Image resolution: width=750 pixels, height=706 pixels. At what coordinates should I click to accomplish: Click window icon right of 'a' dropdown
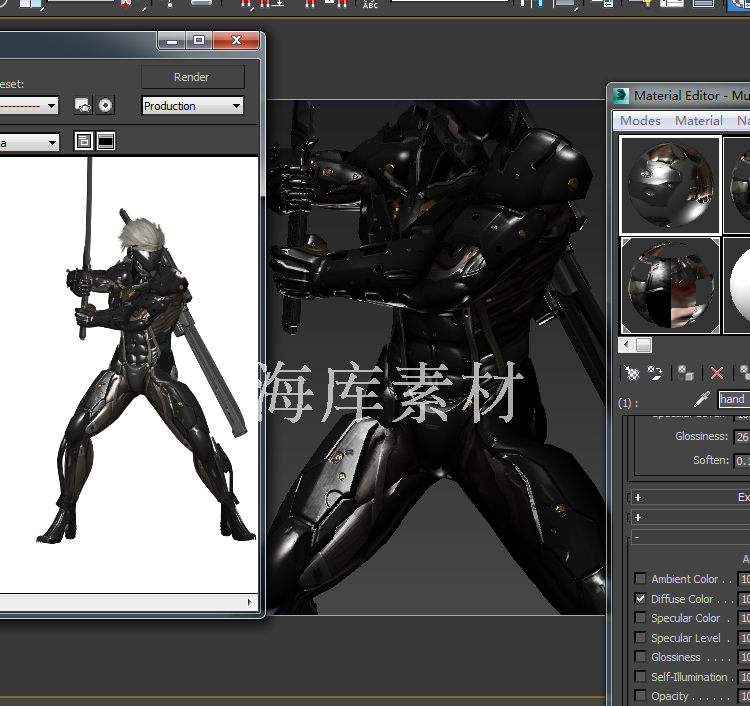point(84,141)
